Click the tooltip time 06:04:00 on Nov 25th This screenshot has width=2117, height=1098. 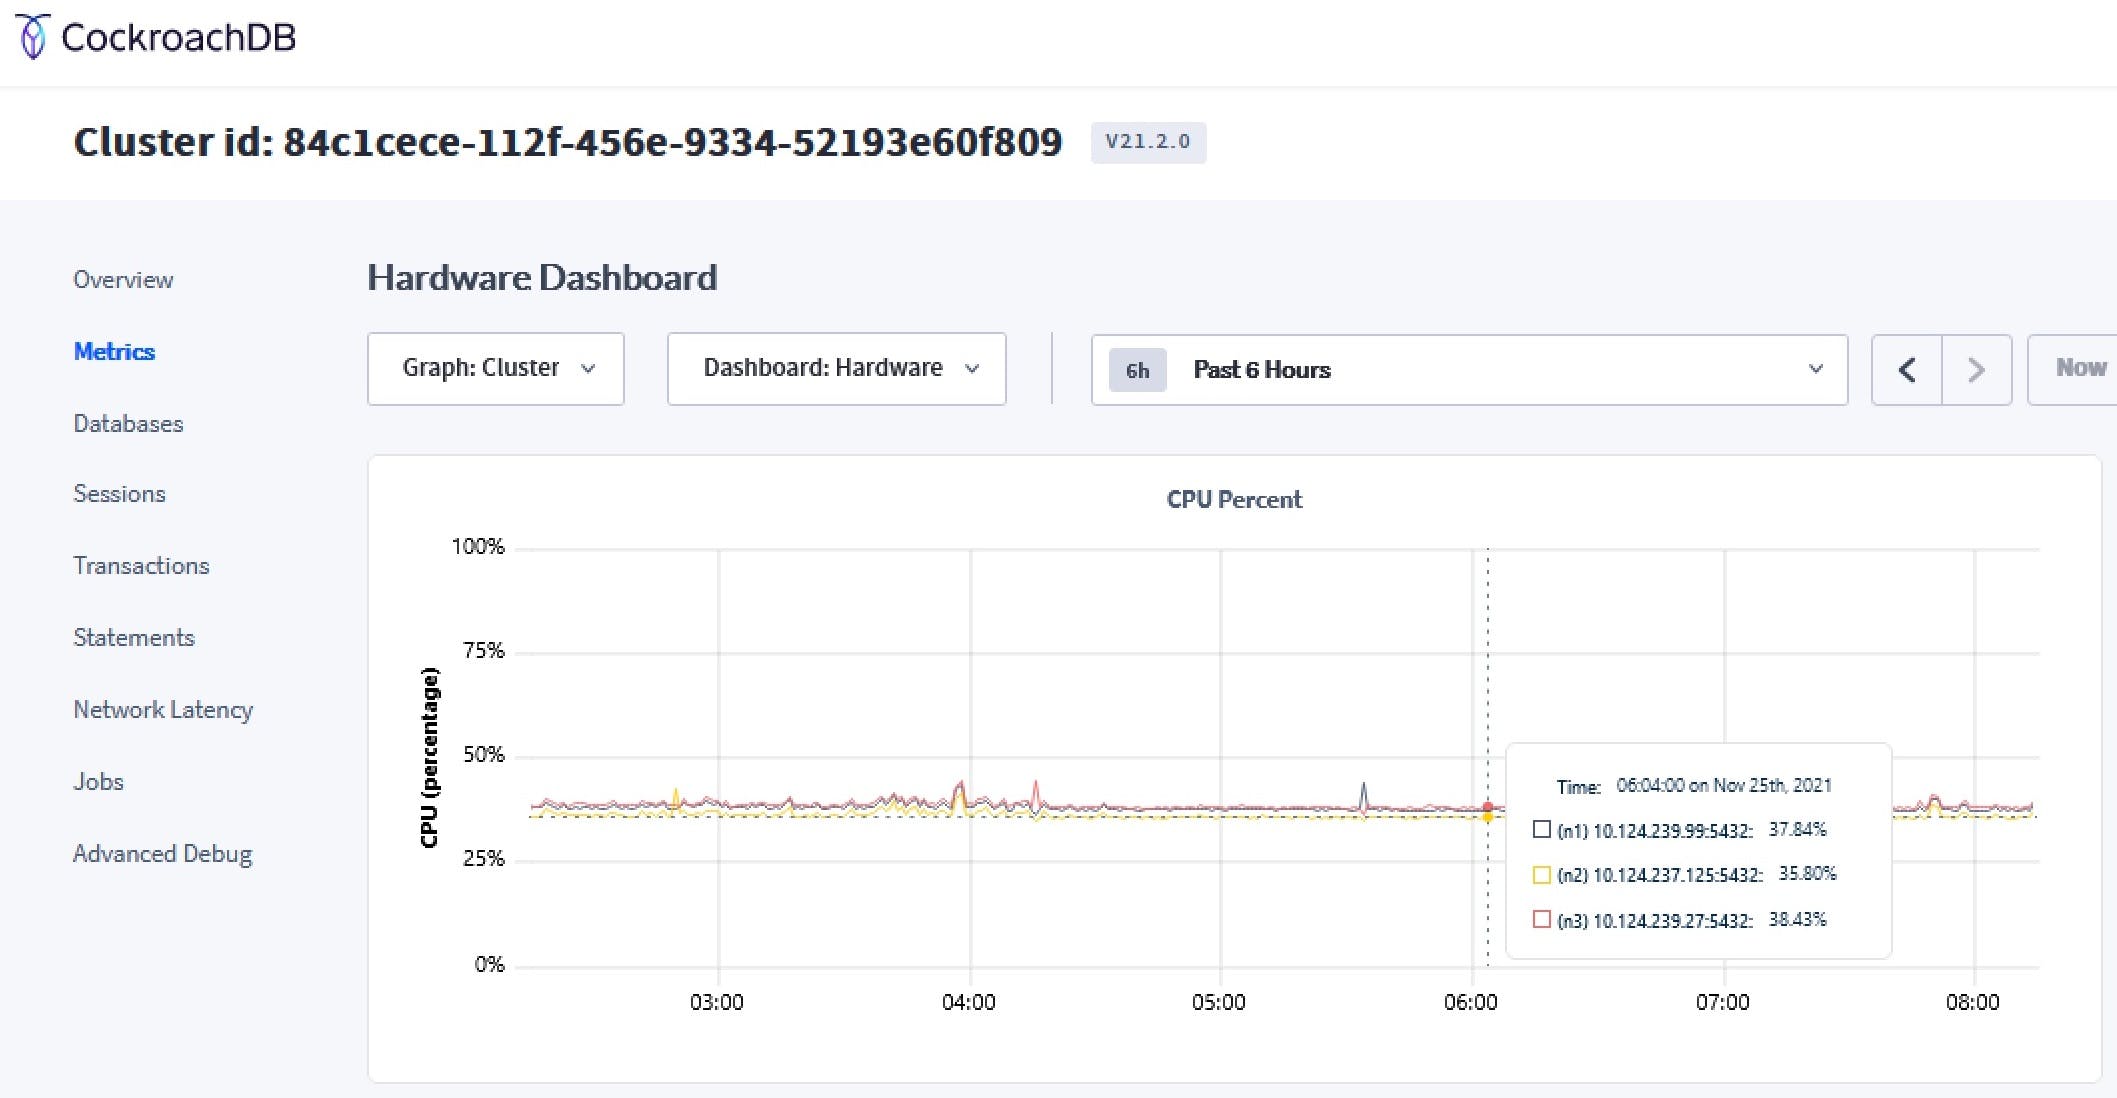tap(1724, 785)
